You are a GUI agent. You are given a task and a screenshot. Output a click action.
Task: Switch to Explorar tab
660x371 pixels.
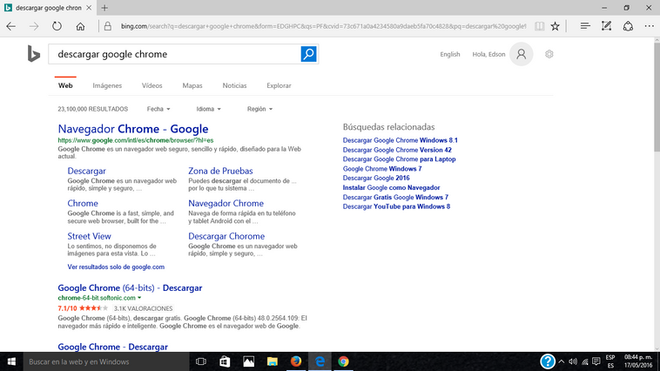click(279, 85)
